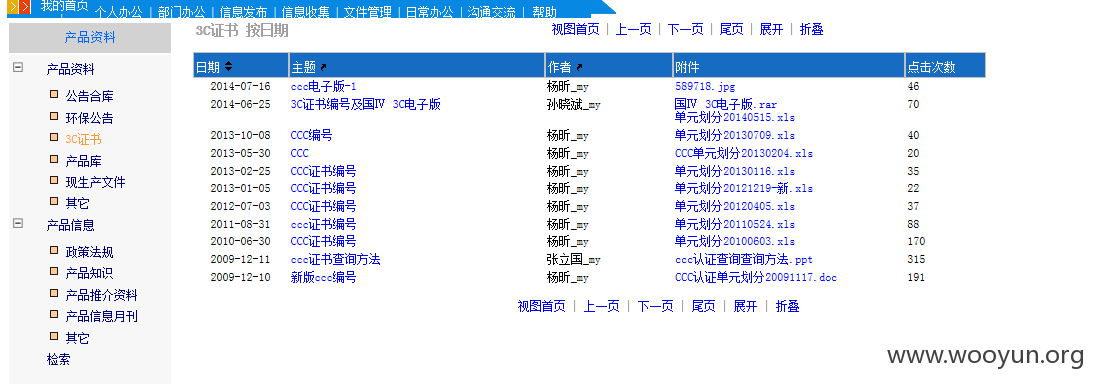Go to top 上一页 link

click(633, 29)
